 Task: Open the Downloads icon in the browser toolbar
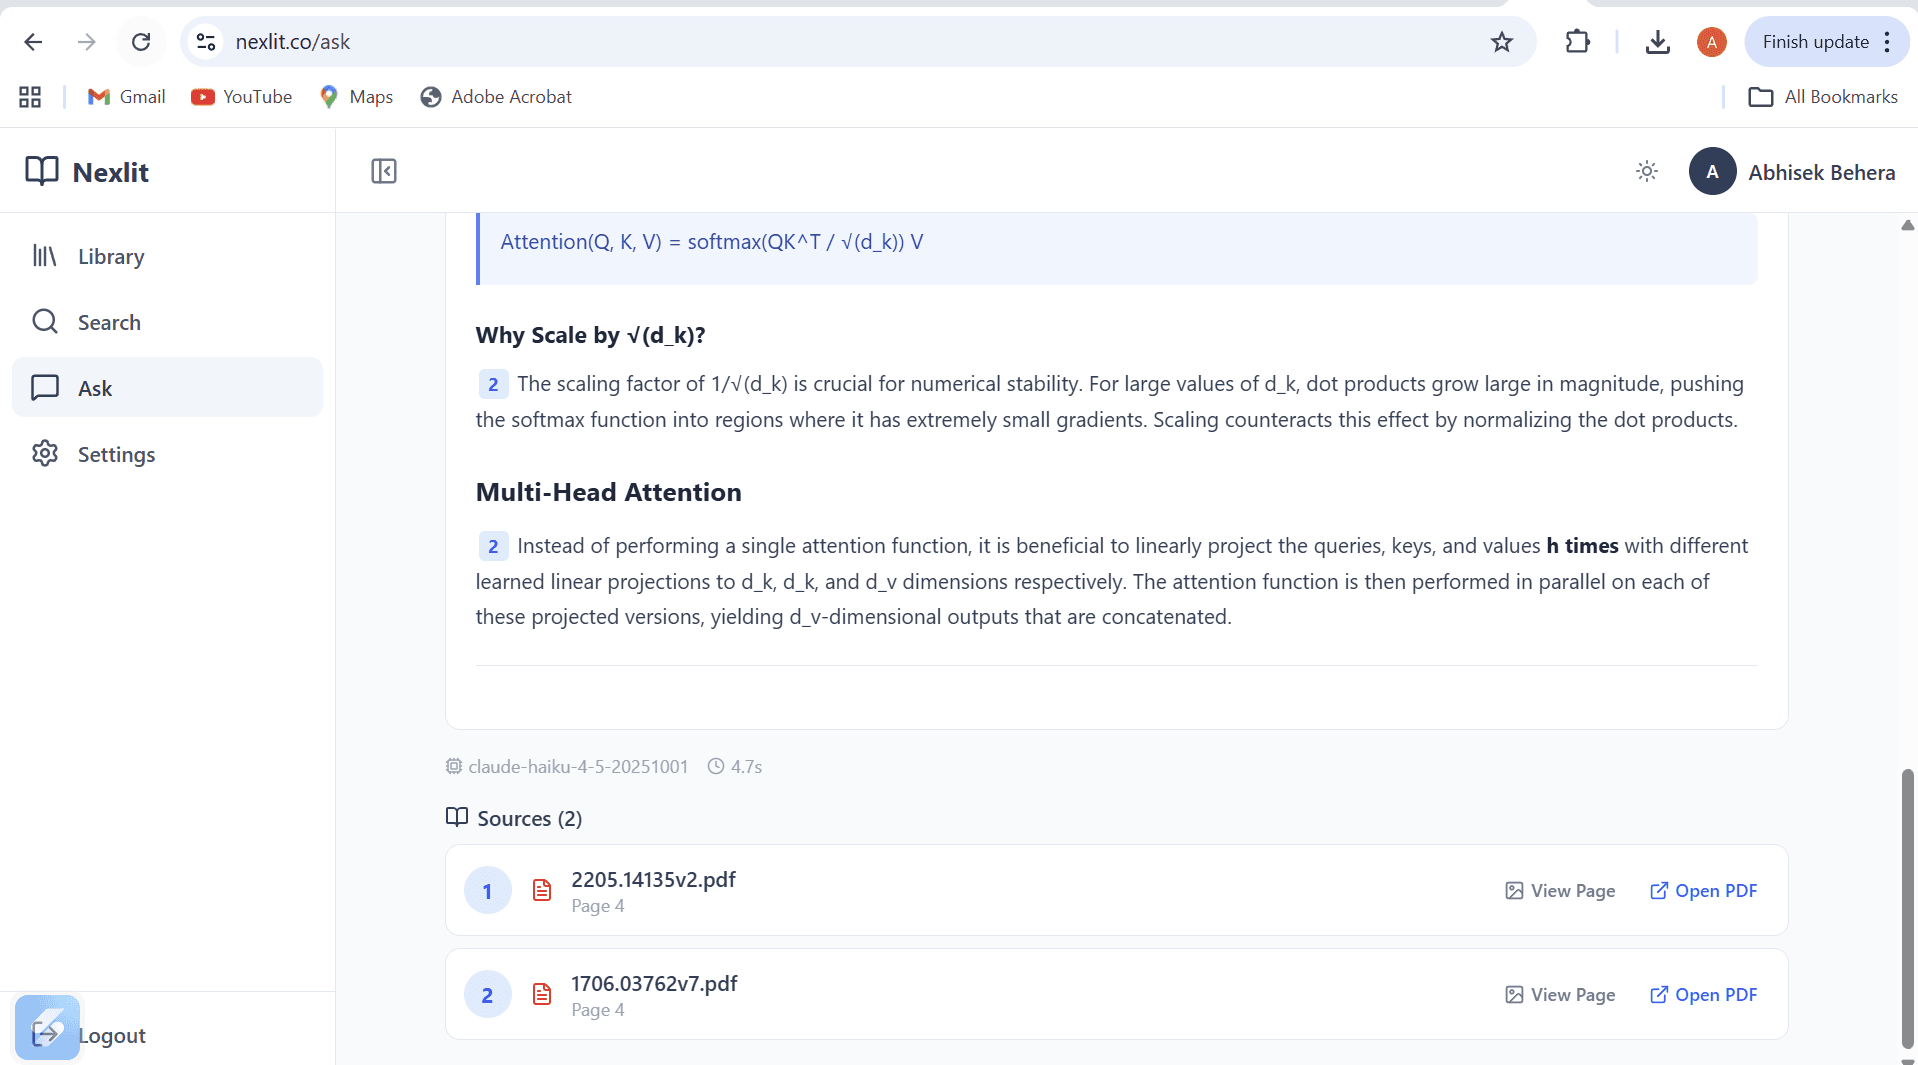click(1658, 42)
